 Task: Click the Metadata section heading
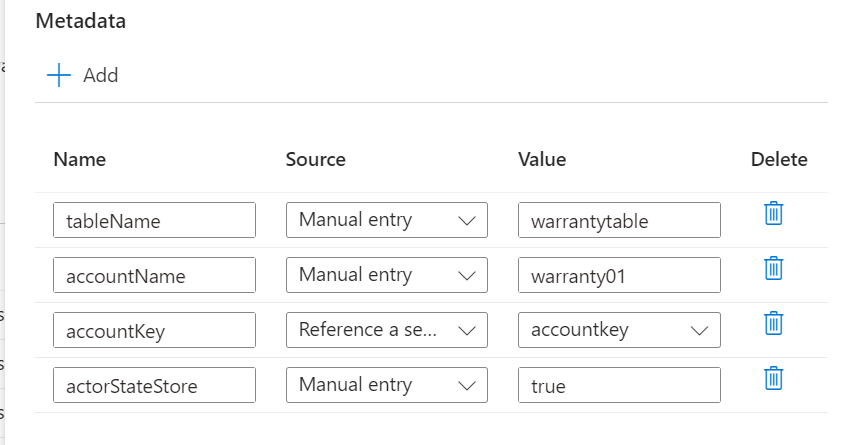(81, 21)
